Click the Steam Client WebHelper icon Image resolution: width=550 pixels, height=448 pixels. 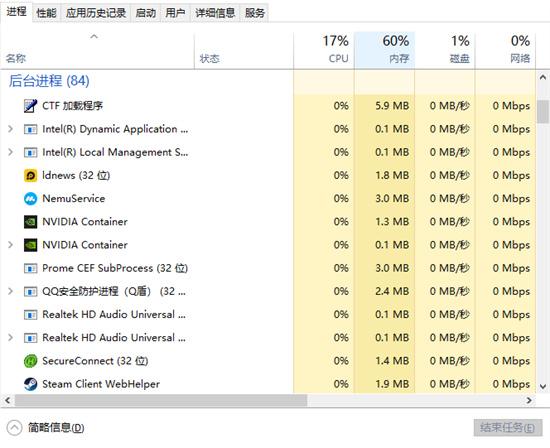[30, 384]
